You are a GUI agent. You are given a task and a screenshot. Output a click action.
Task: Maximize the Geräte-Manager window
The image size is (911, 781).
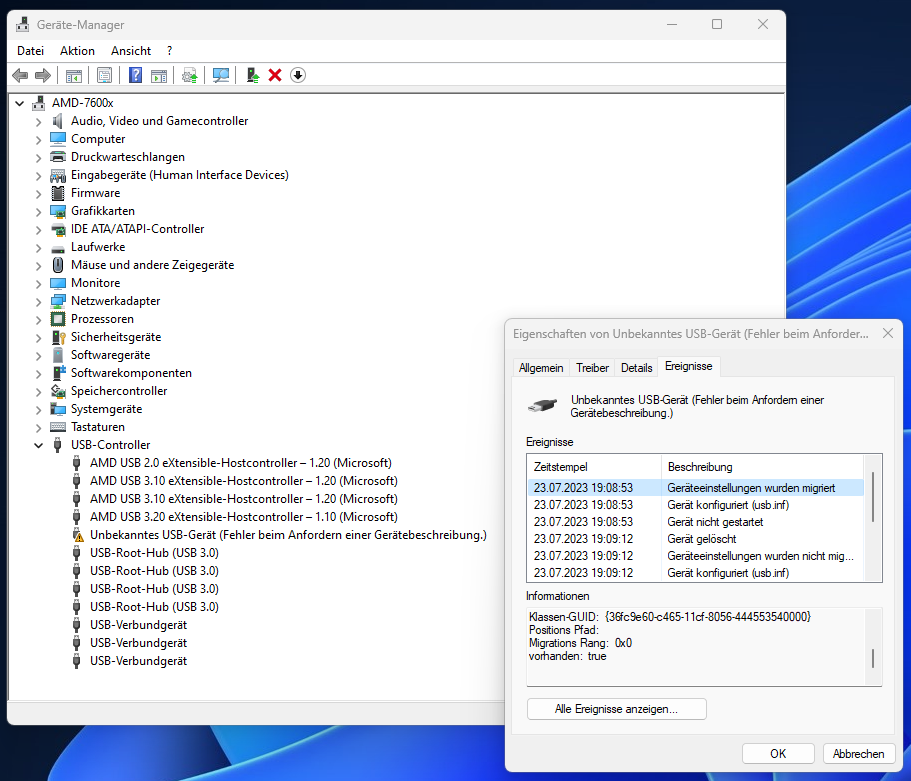pyautogui.click(x=717, y=24)
